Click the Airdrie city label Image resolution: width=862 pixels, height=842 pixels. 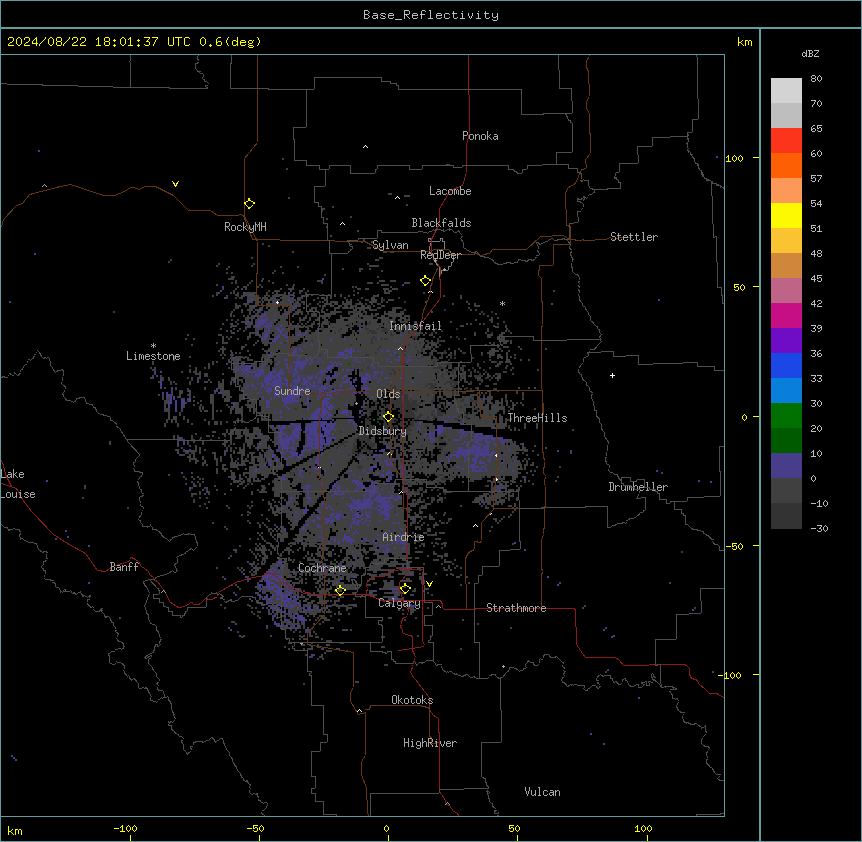pyautogui.click(x=403, y=537)
